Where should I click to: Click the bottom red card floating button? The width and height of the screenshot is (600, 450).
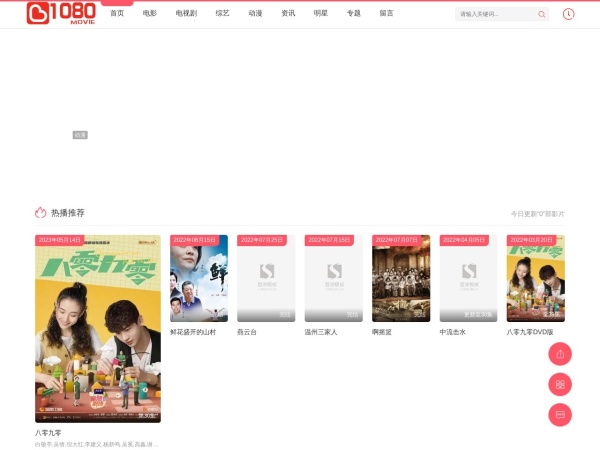pos(560,414)
